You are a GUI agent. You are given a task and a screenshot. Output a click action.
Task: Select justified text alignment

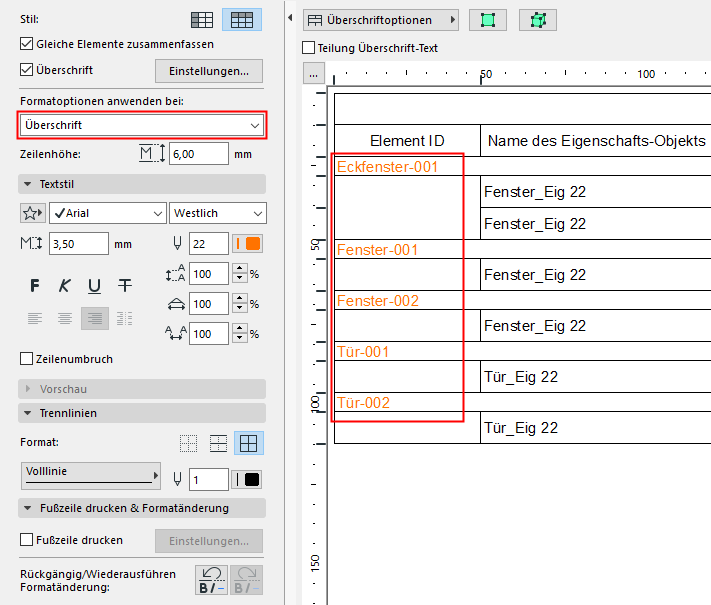[124, 318]
